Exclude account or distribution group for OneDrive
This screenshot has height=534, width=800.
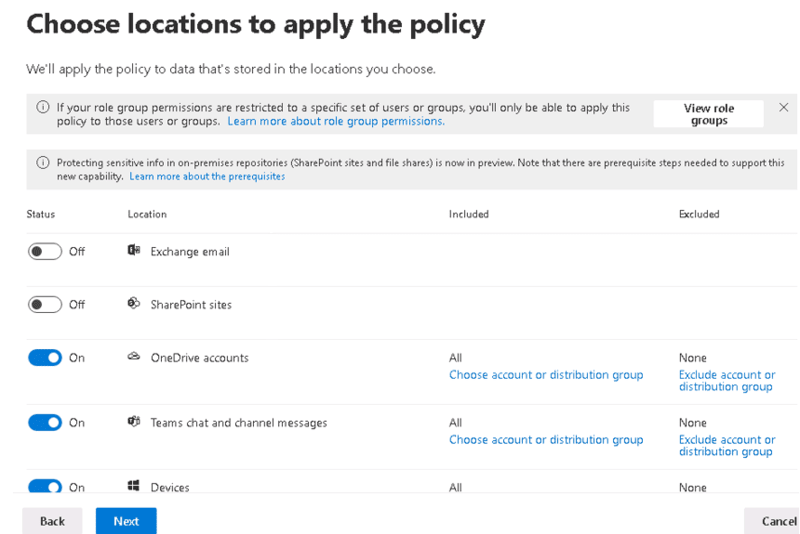(x=727, y=380)
